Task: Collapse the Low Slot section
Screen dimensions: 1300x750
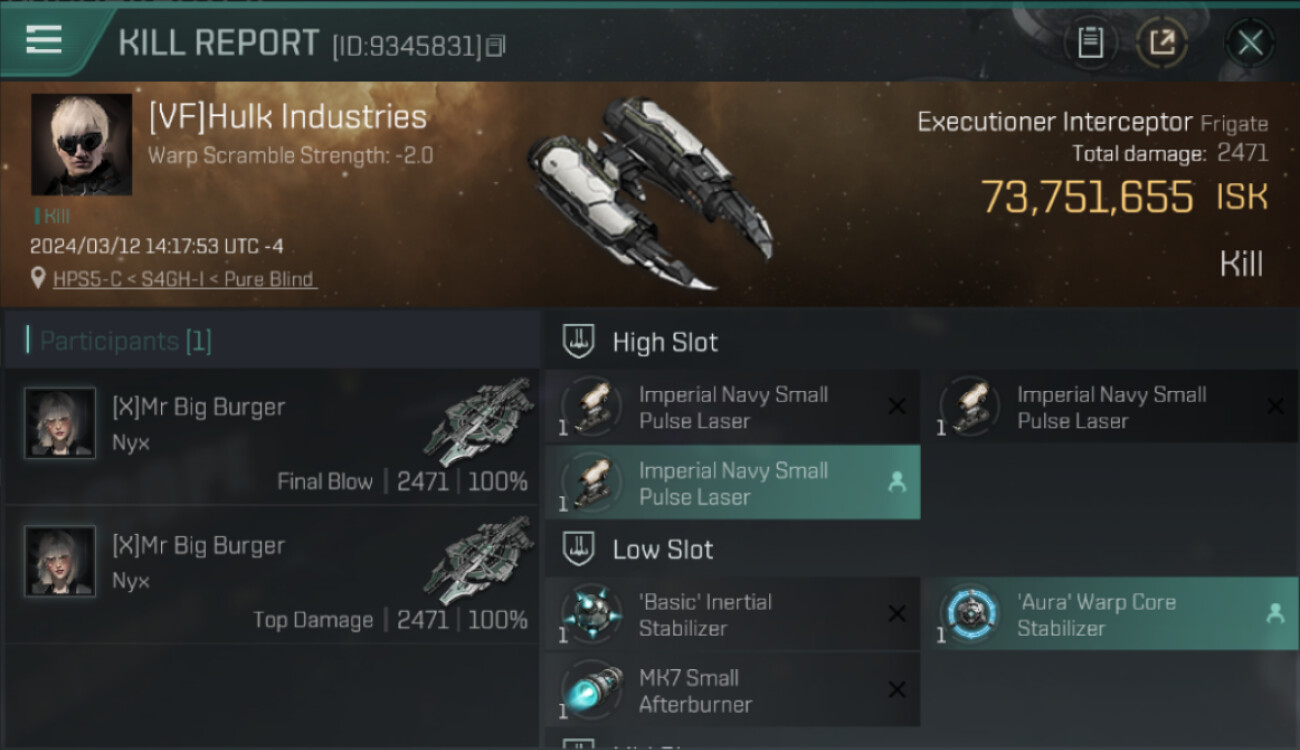Action: click(580, 549)
